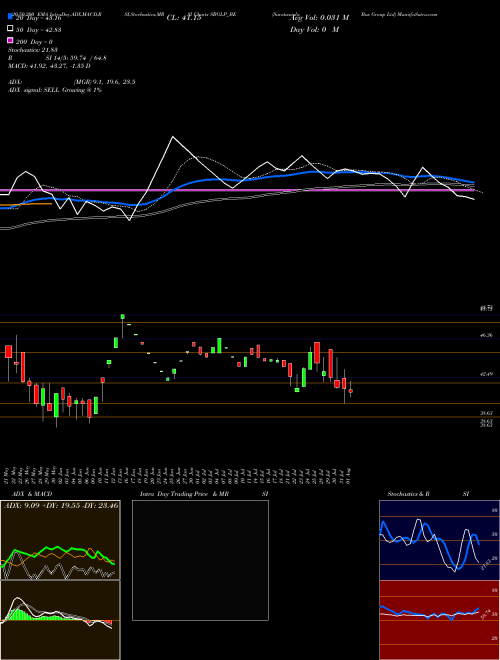500x660 pixels.
Task: Click the last small red candlestick on chart
Action: coord(351,391)
